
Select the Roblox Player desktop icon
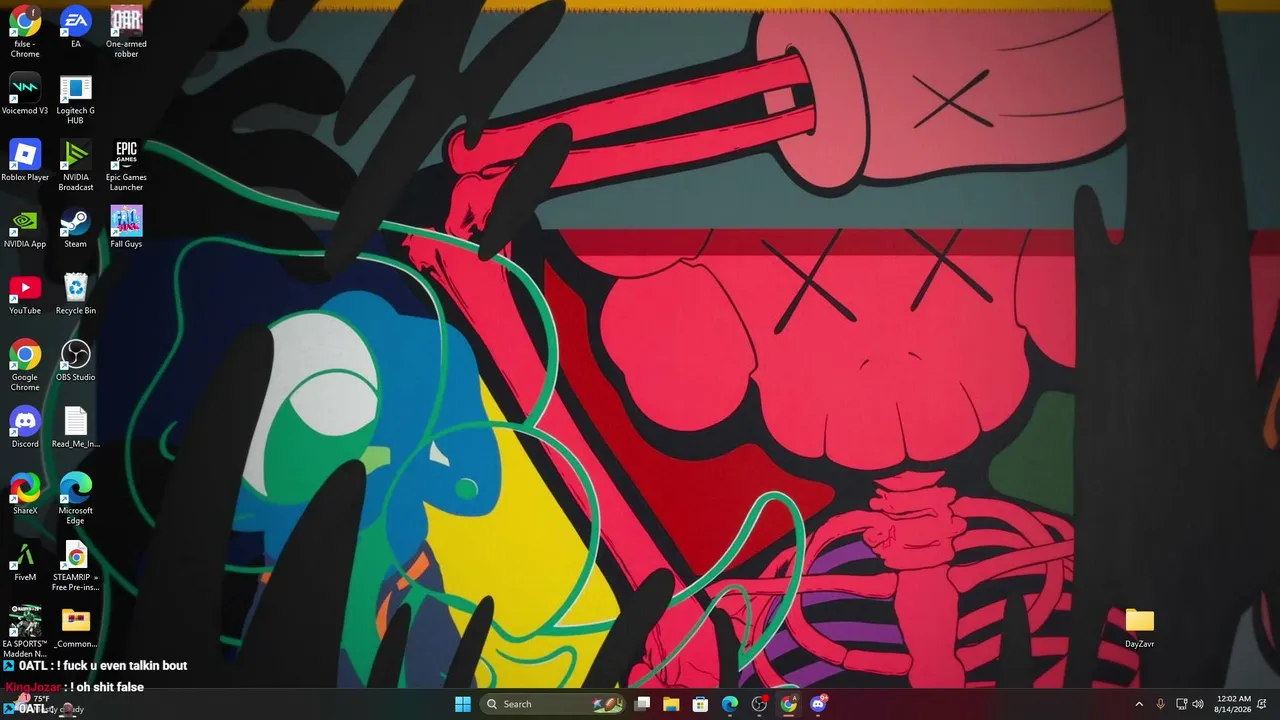coord(25,160)
